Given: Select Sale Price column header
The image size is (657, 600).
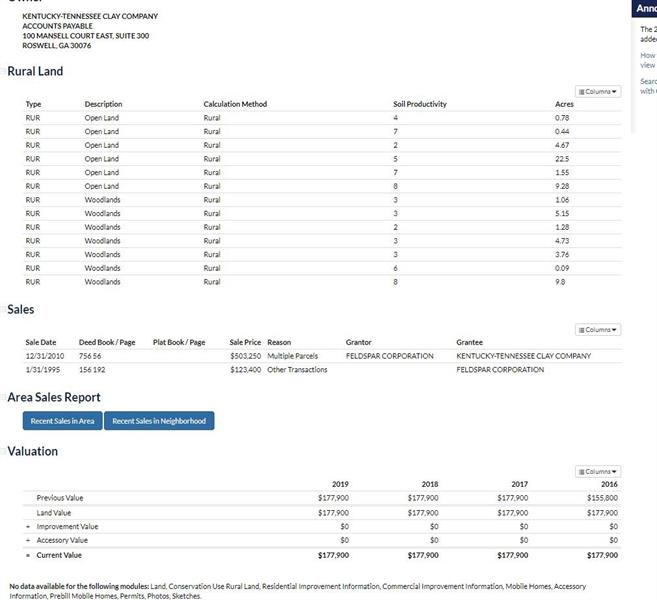Looking at the screenshot, I should click(245, 342).
